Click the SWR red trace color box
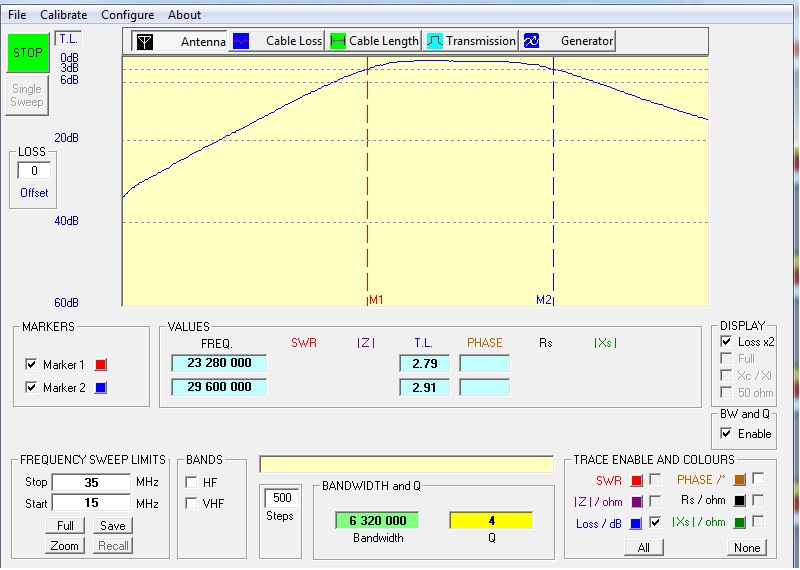Screen dimensions: 800x570 (636, 481)
